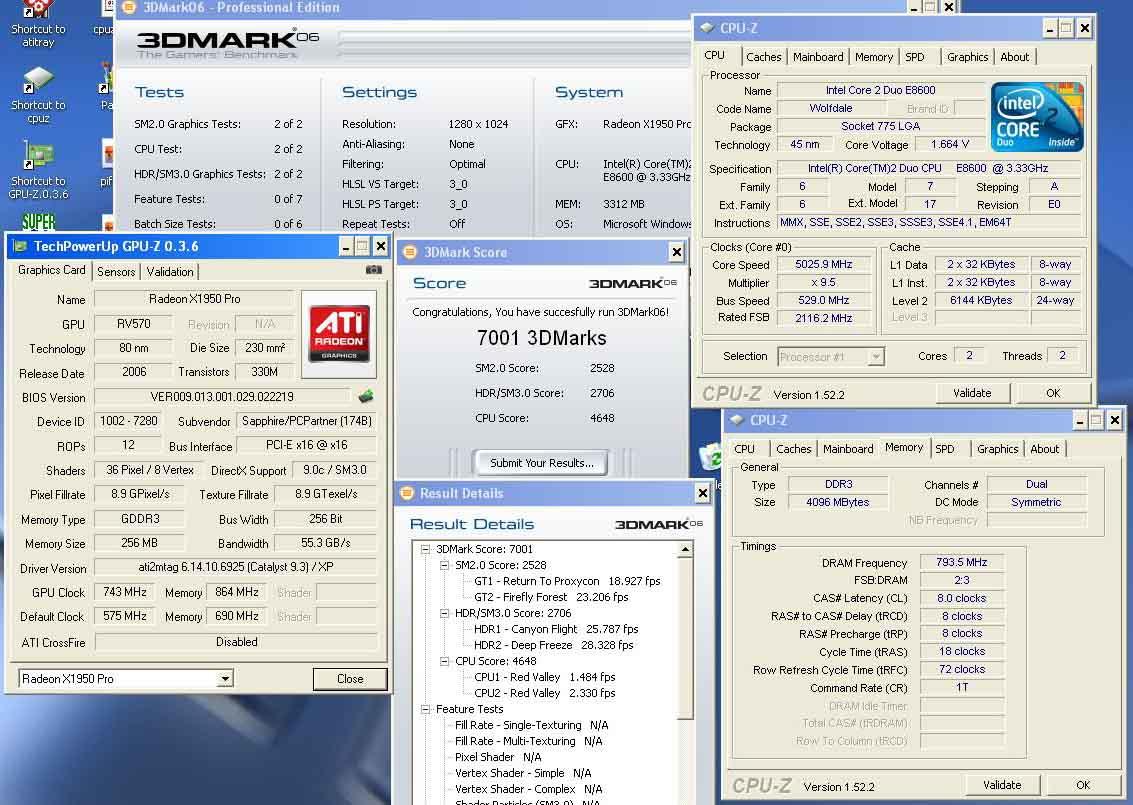Collapse the HDR/SM3.0 Score: 2706 node
1133x805 pixels.
point(444,613)
